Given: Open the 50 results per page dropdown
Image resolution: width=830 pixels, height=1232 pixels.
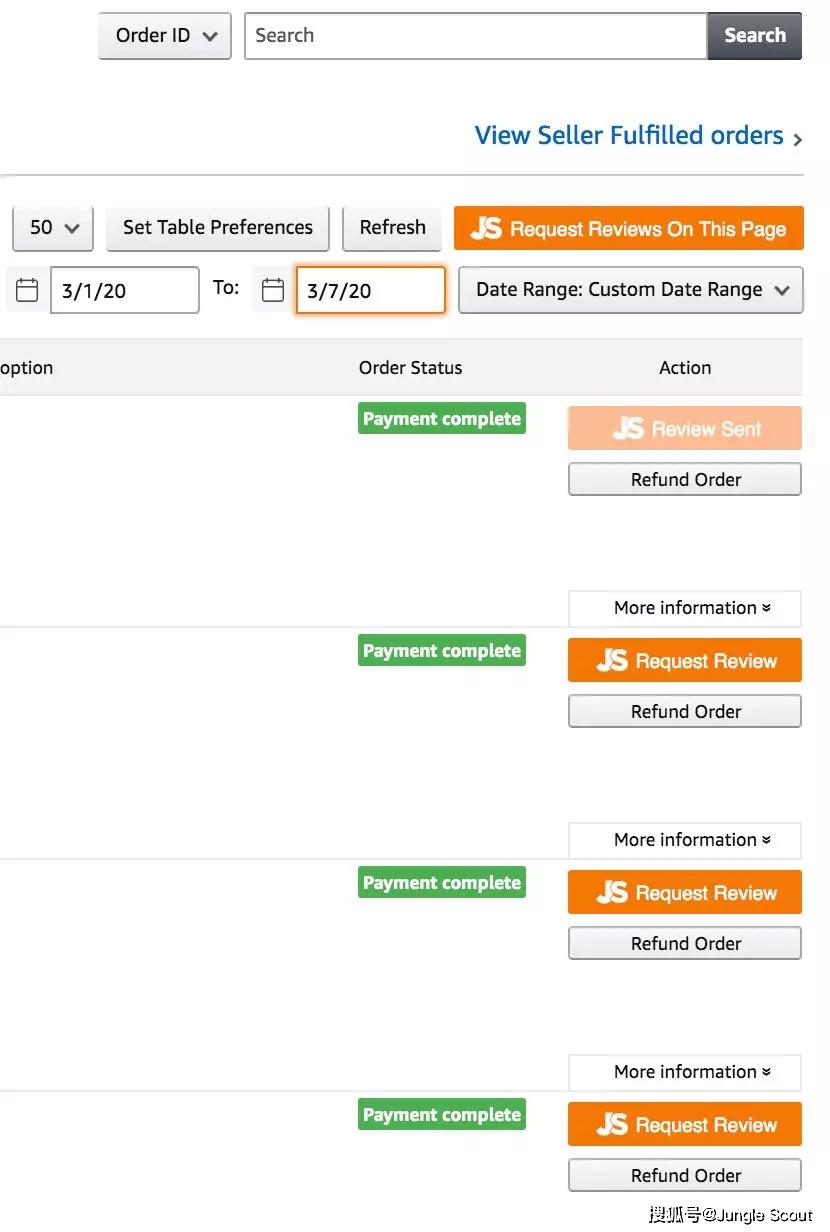Looking at the screenshot, I should (x=53, y=228).
